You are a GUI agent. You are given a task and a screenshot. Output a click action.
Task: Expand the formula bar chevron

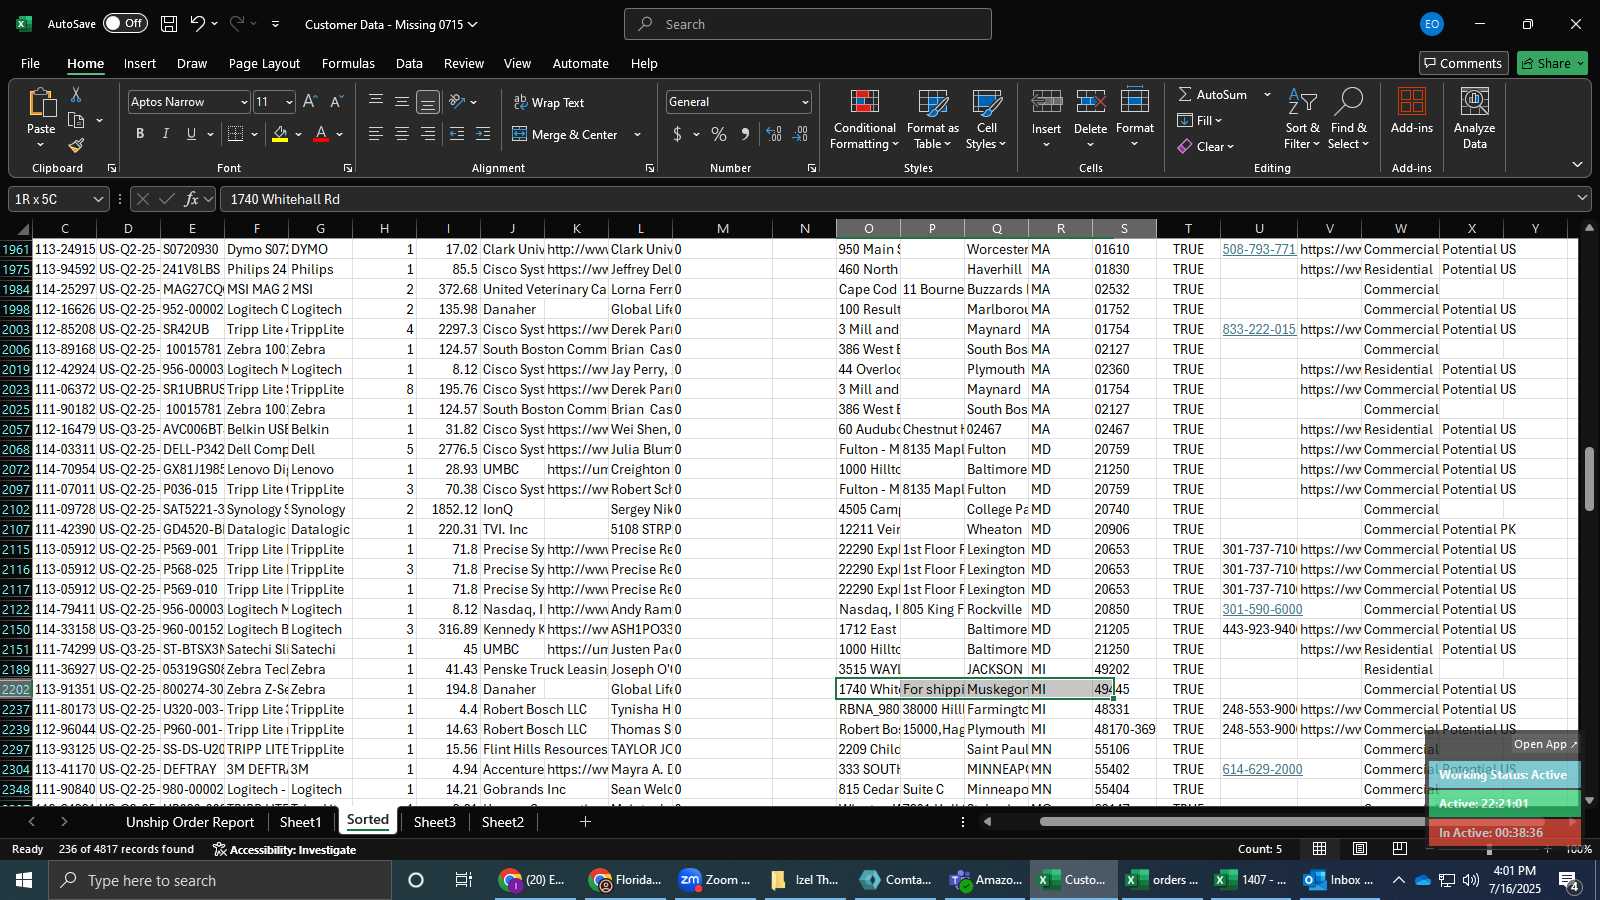pos(1582,198)
